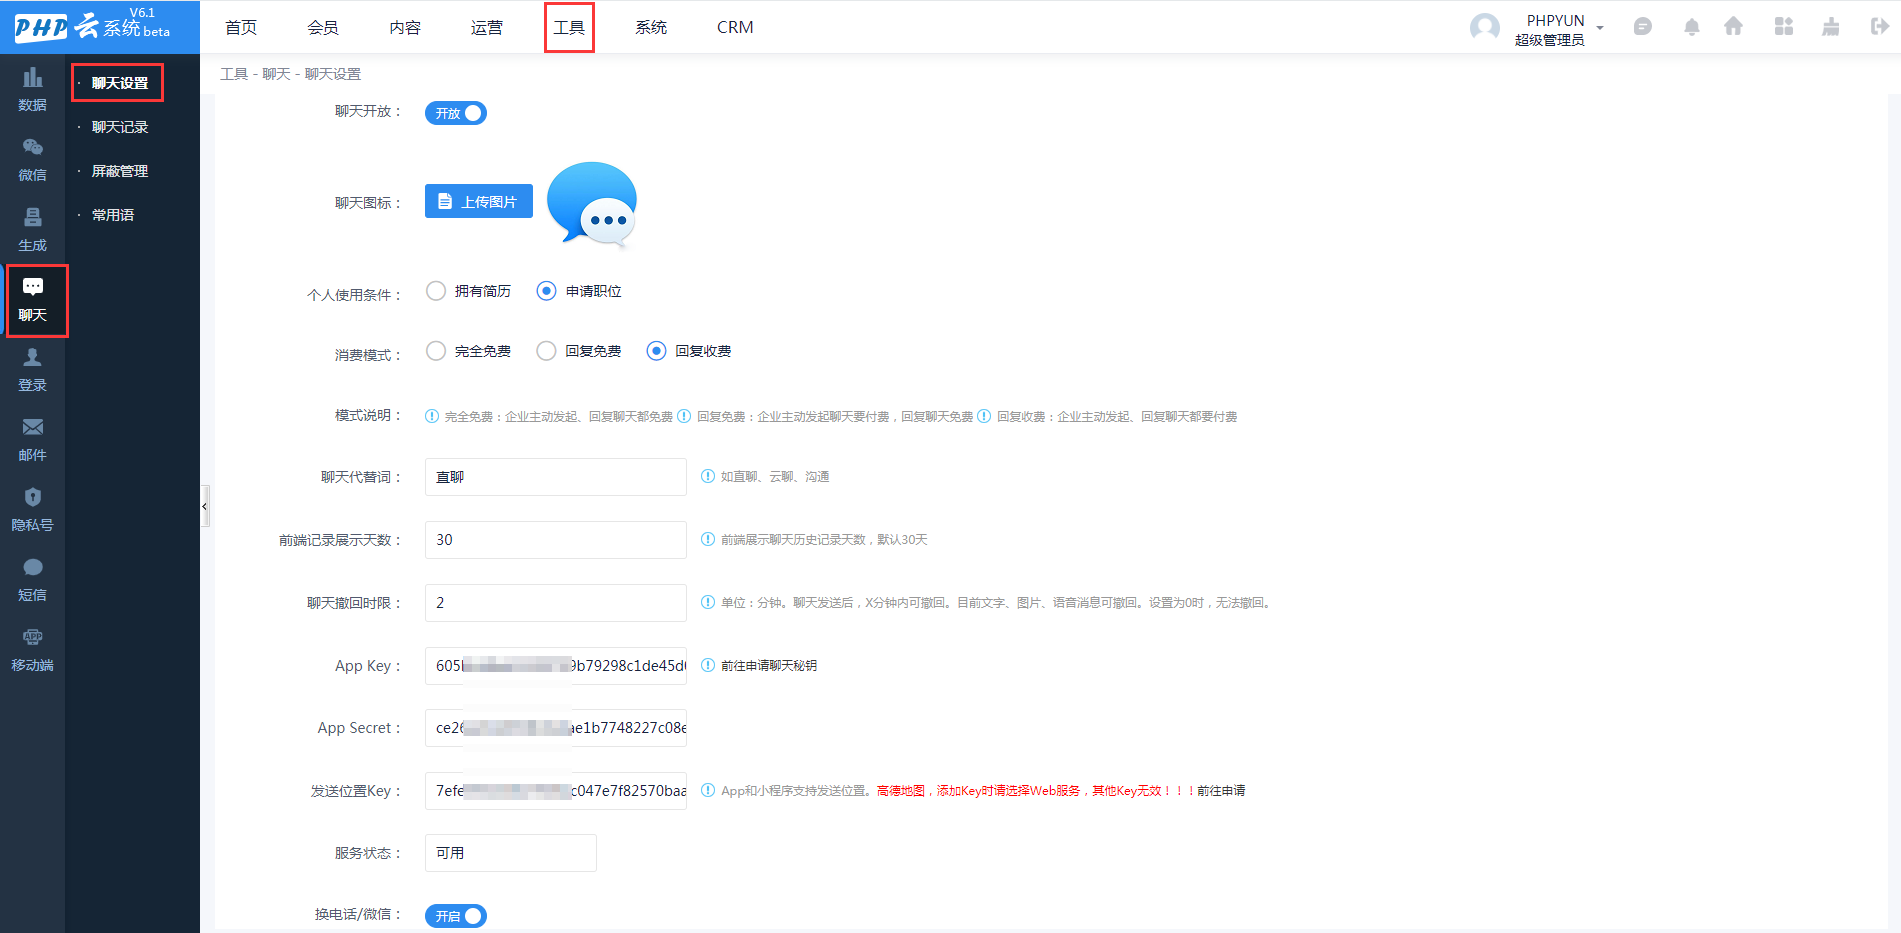
Task: Open 常用语 in the submenu
Action: click(113, 215)
